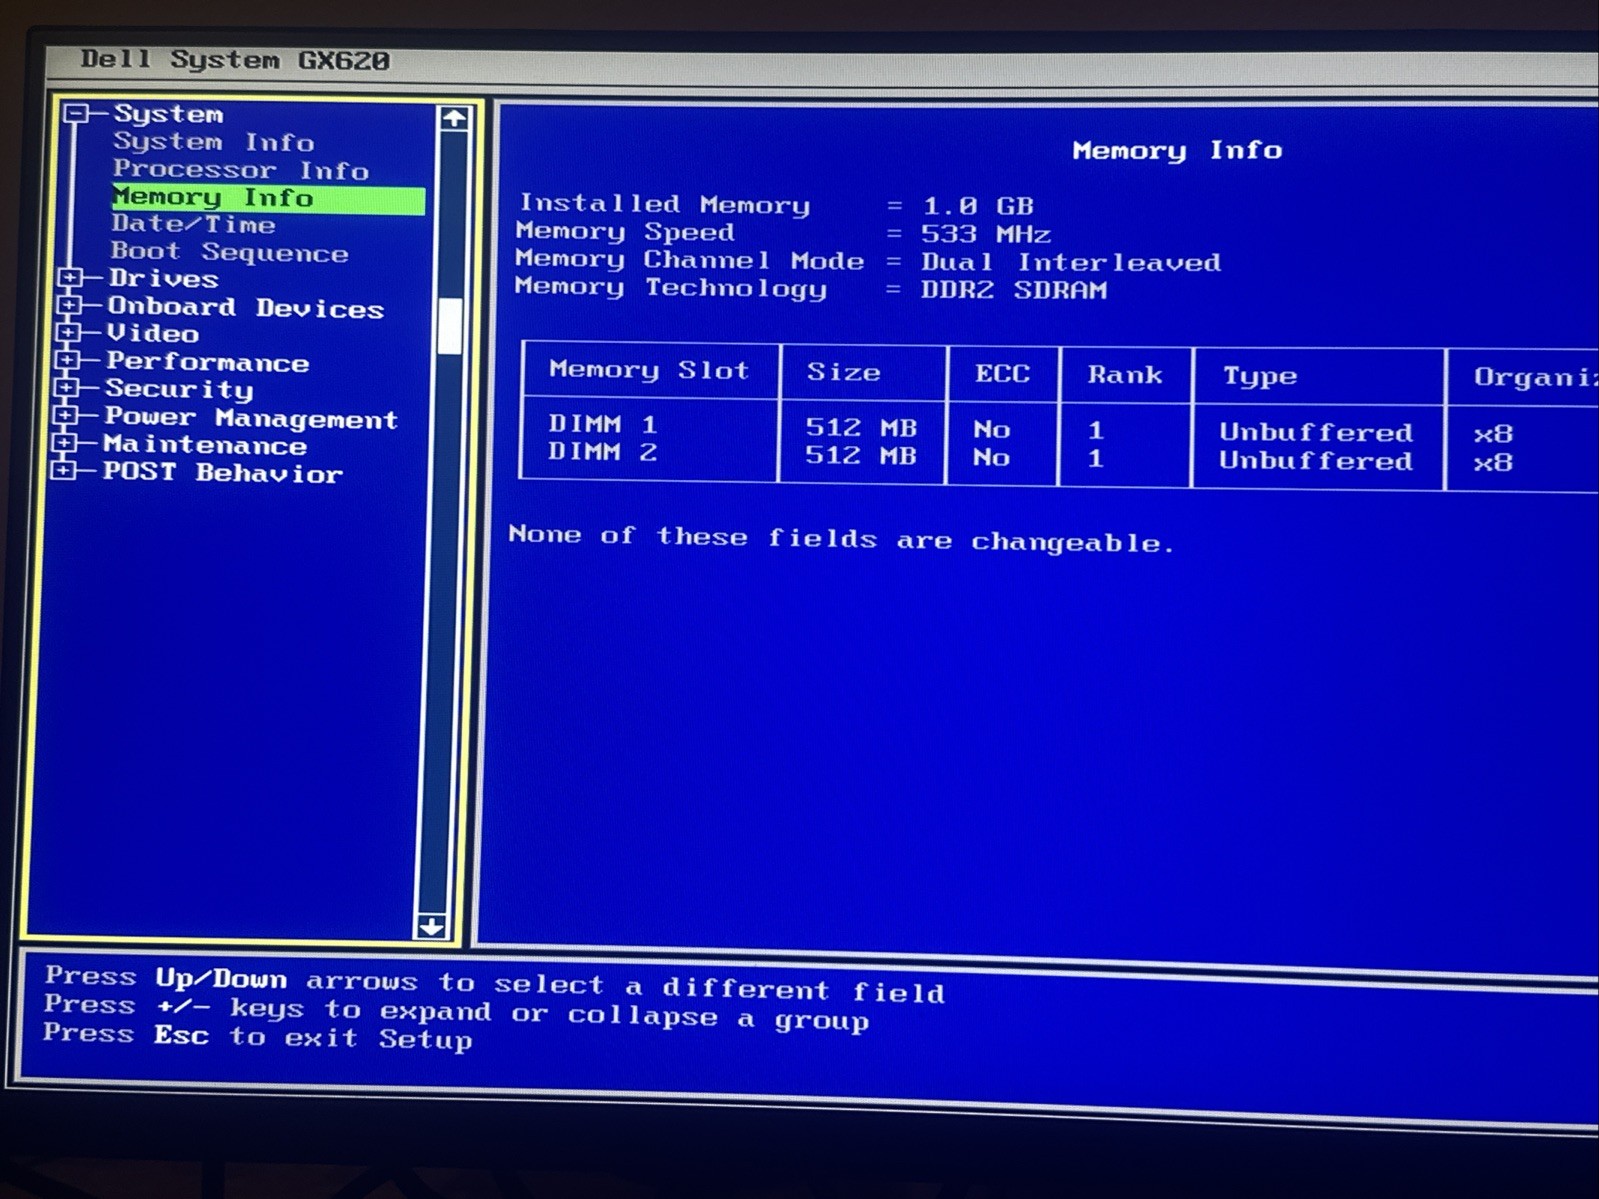1599x1199 pixels.
Task: Click the 512 MB size for DIMM 2
Action: [x=861, y=456]
